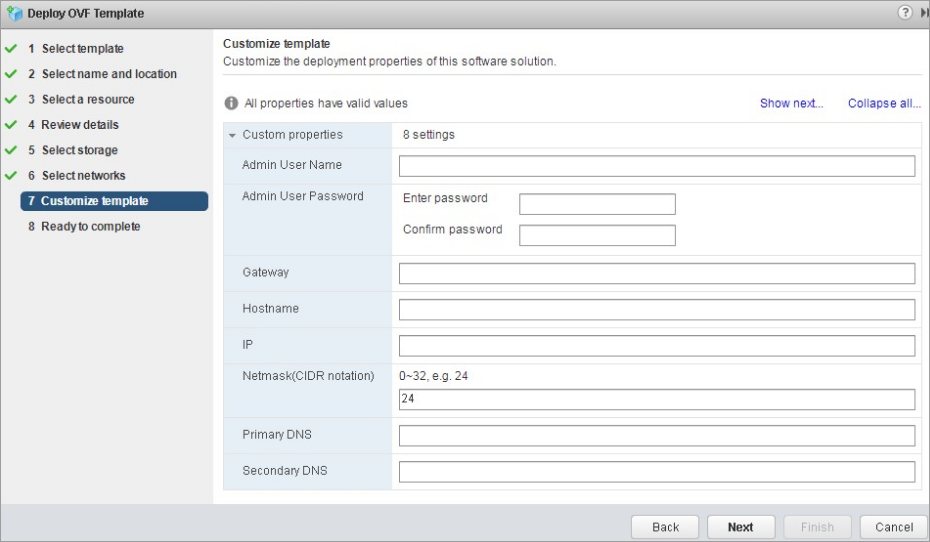
Task: Collapse the Custom properties section arrow
Action: tap(232, 135)
